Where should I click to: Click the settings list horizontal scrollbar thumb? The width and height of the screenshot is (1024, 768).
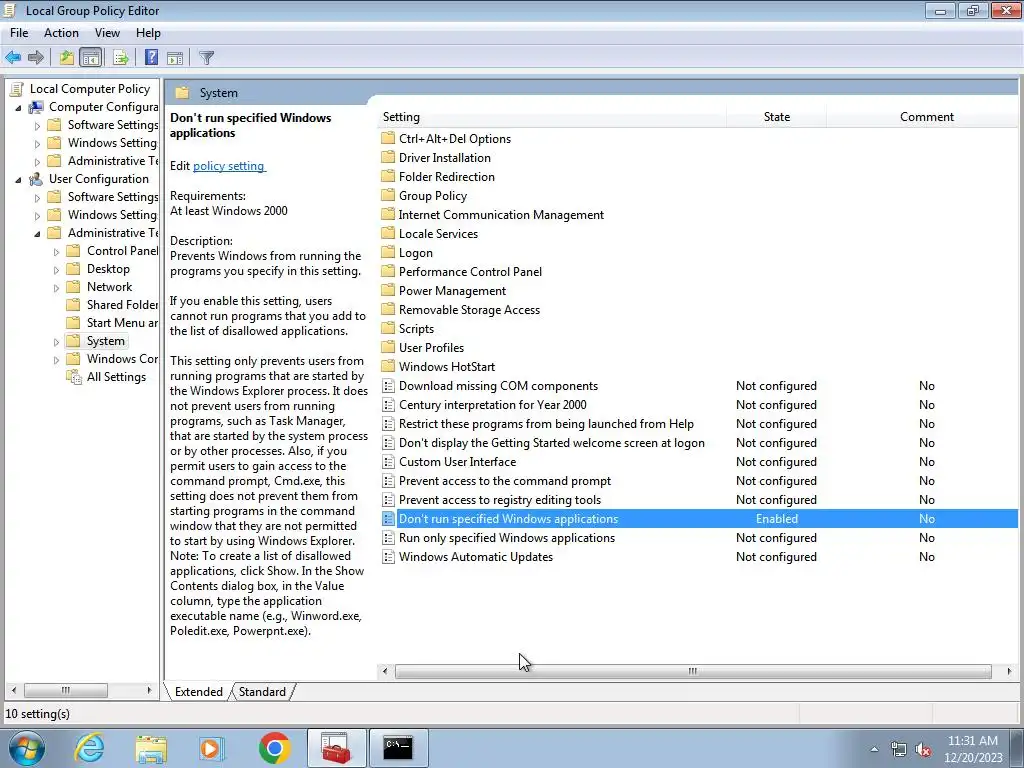click(x=693, y=671)
